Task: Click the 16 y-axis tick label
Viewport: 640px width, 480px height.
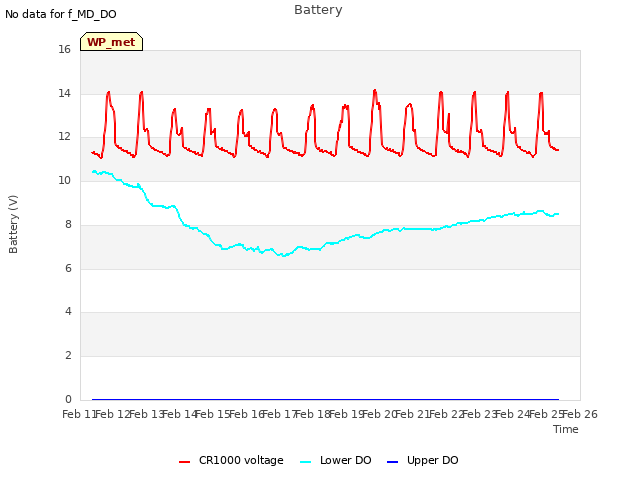Action: point(64,49)
